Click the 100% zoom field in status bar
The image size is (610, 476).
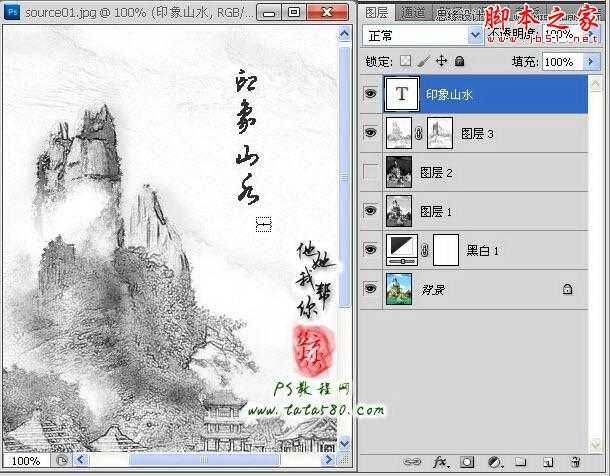26,461
